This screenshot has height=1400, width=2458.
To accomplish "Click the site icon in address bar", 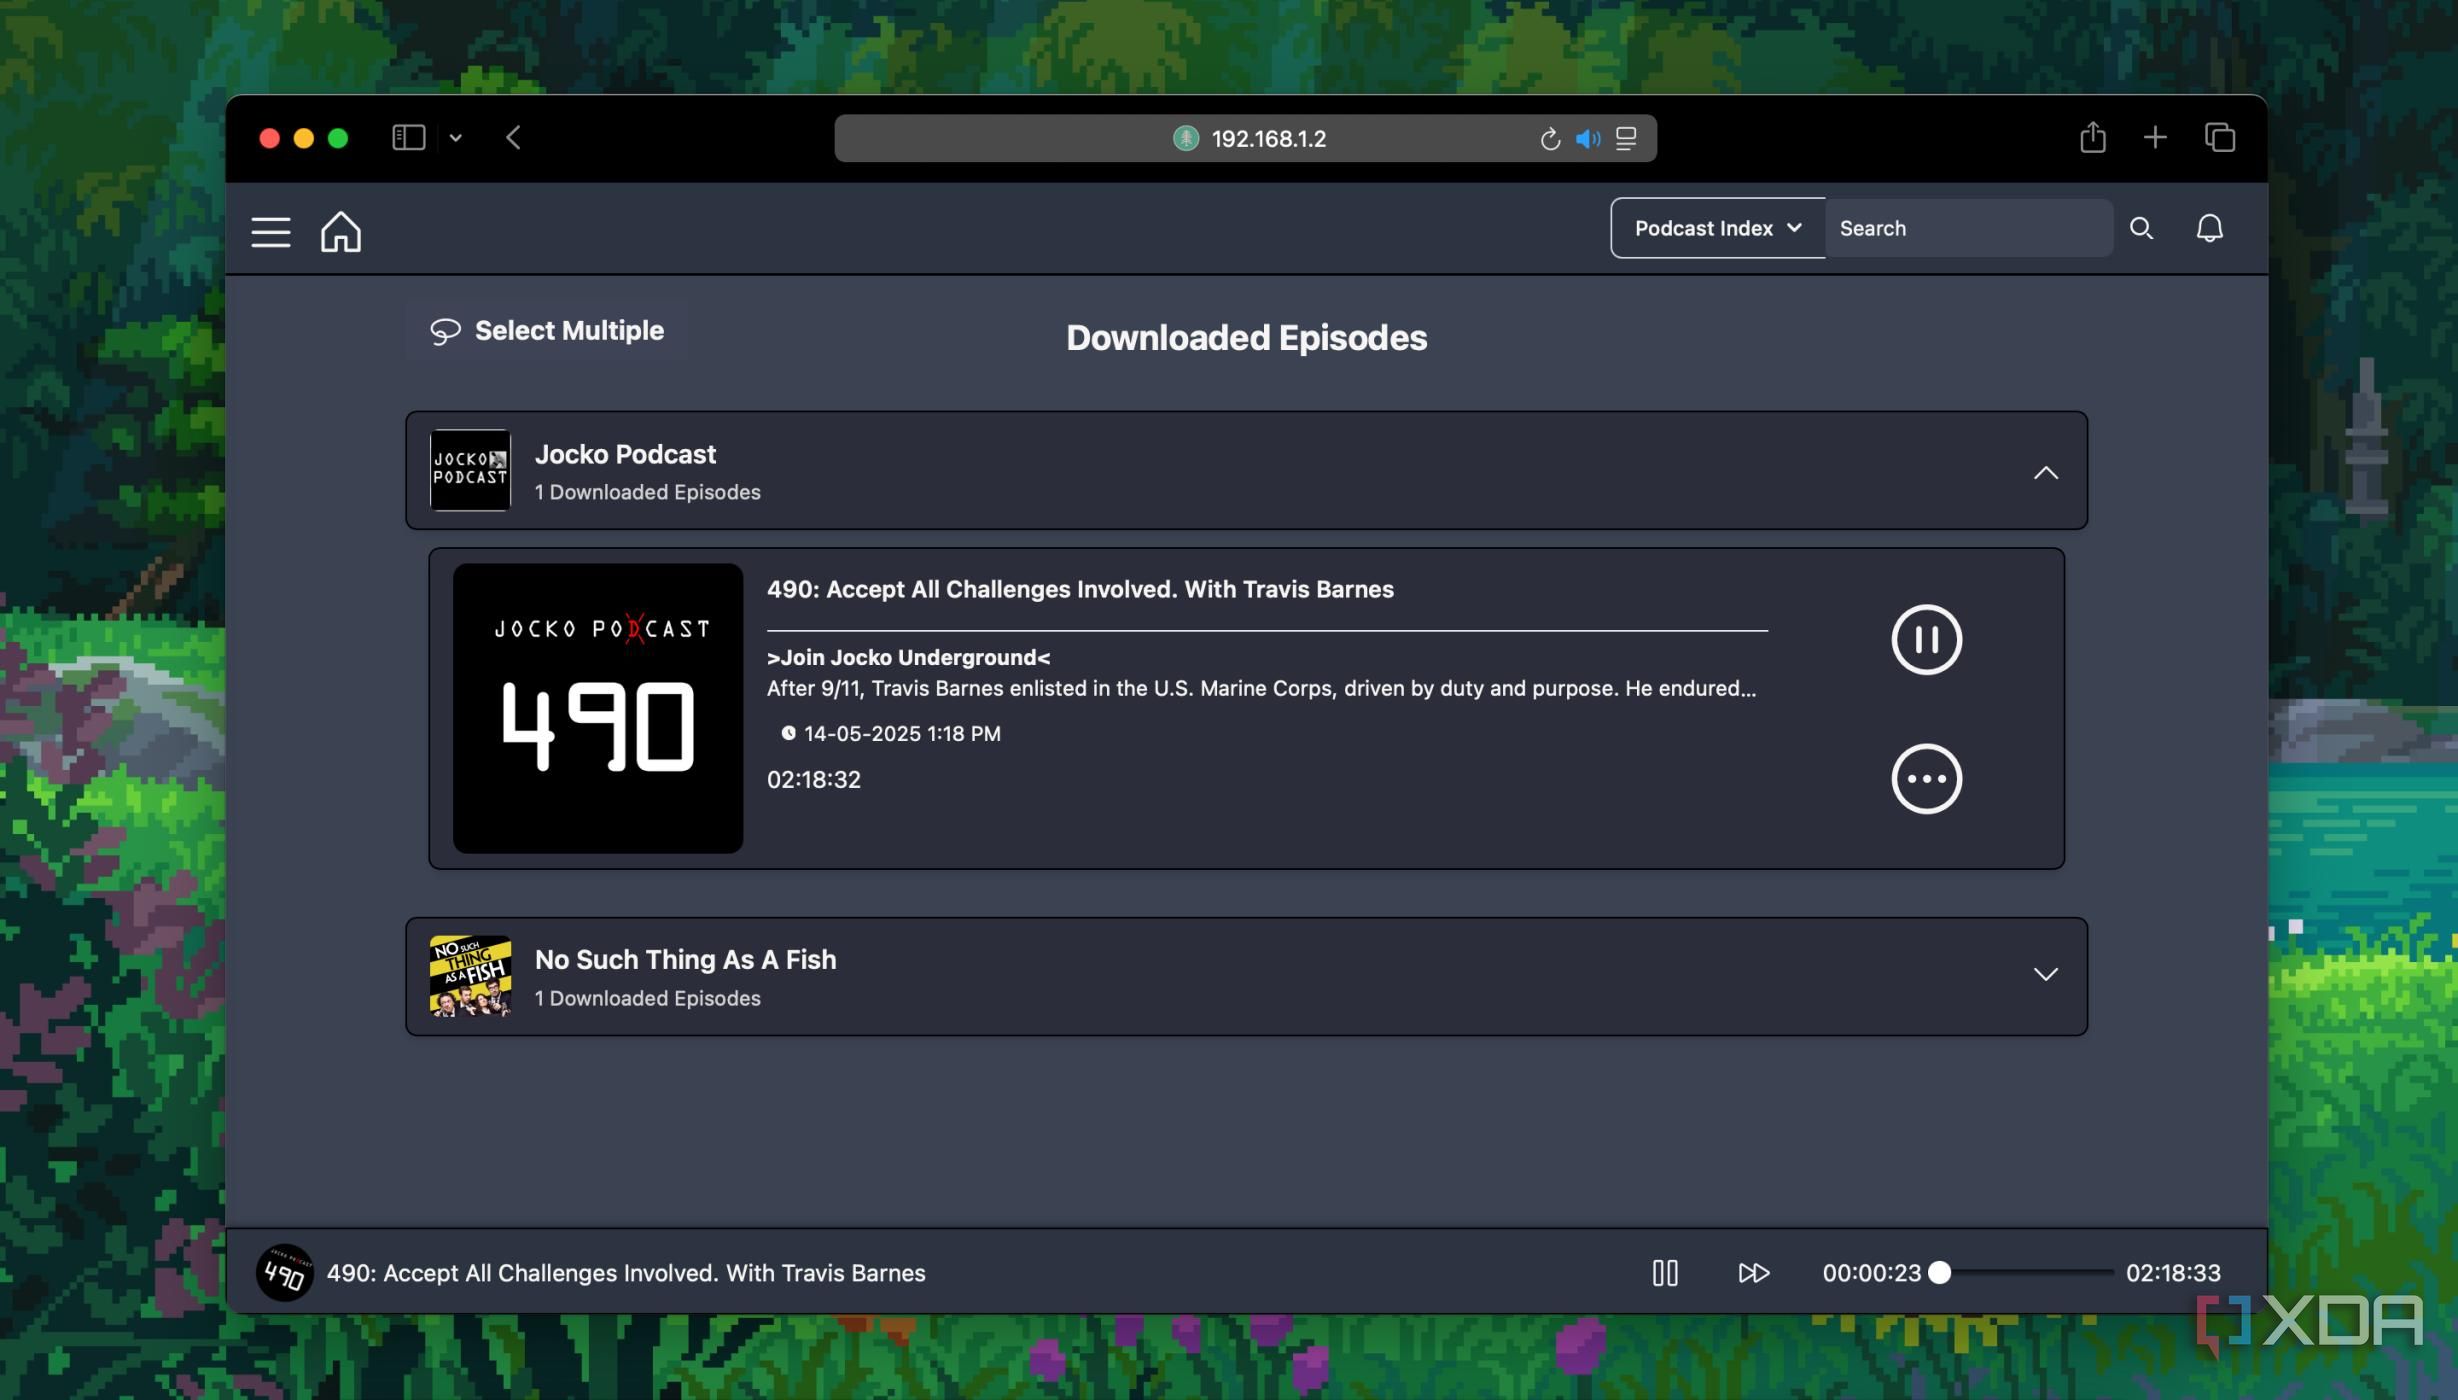I will [x=1186, y=138].
